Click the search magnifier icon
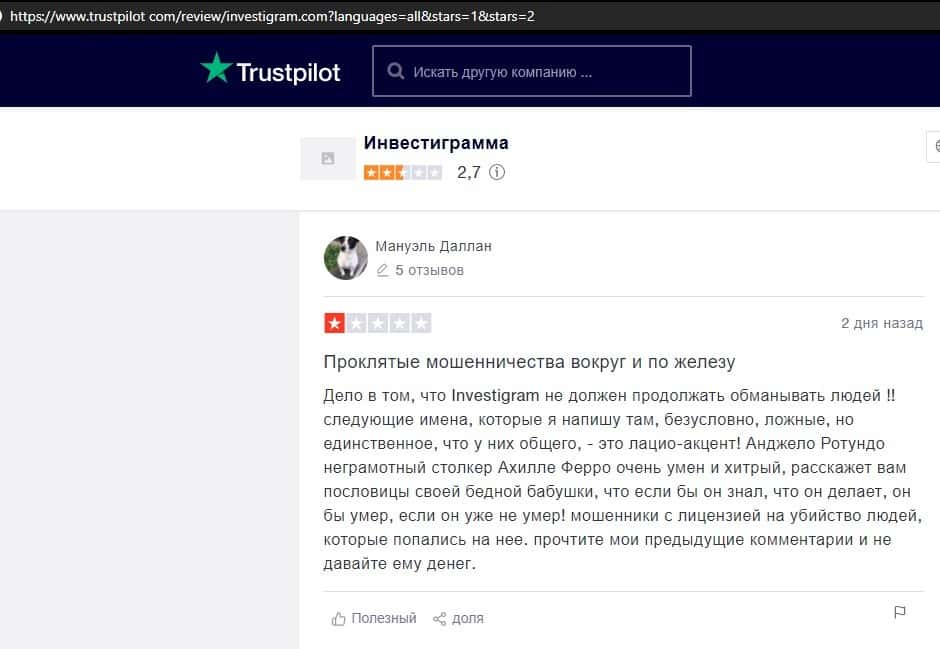This screenshot has width=940, height=649. tap(396, 71)
